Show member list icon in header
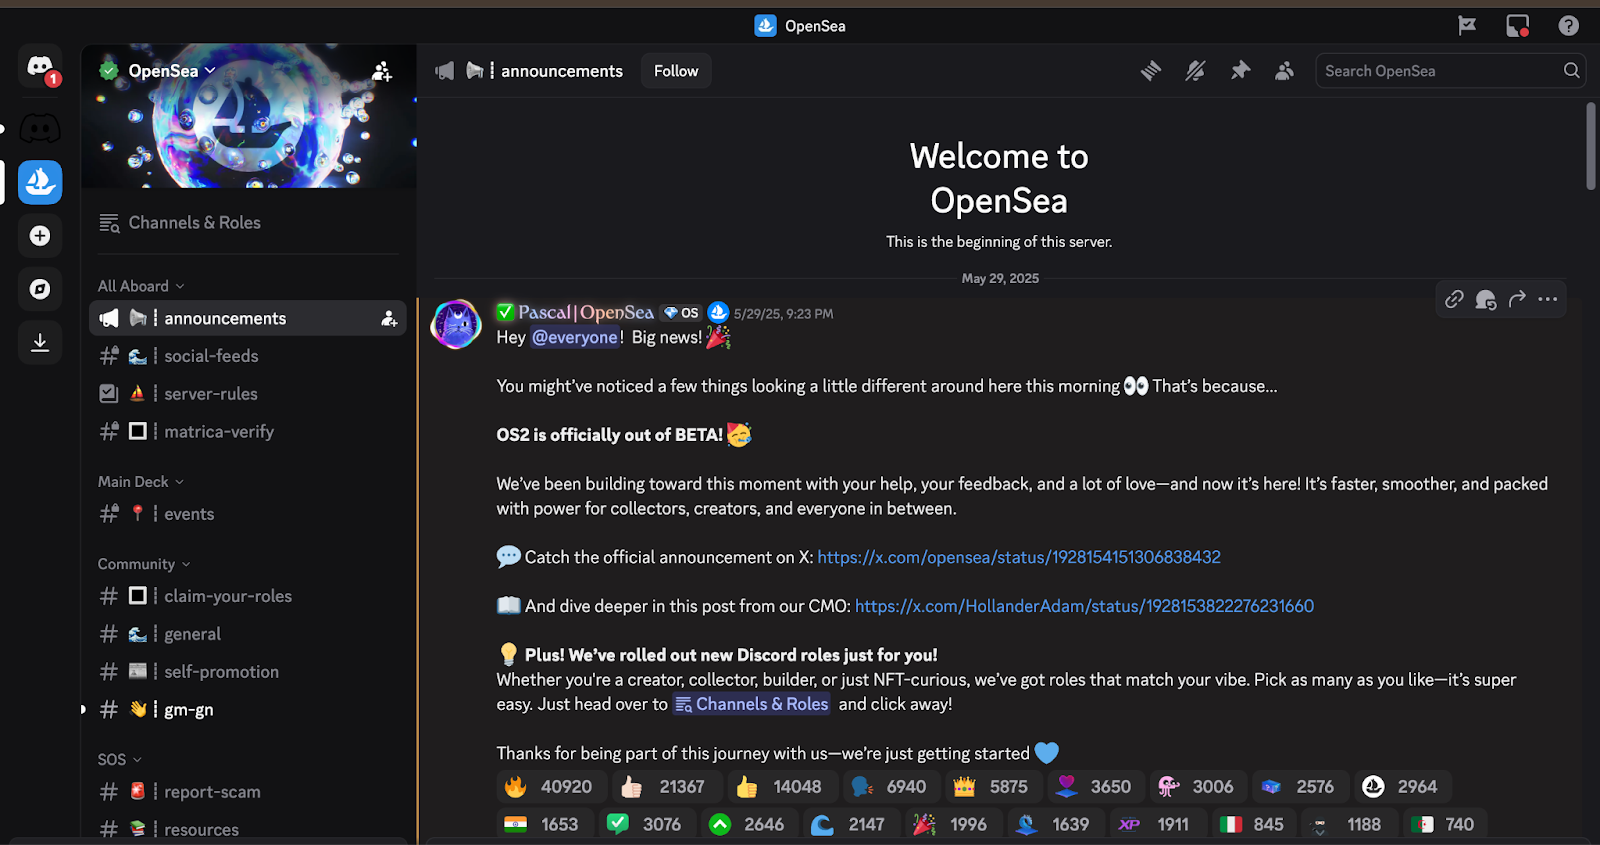Image resolution: width=1600 pixels, height=845 pixels. coord(1285,71)
